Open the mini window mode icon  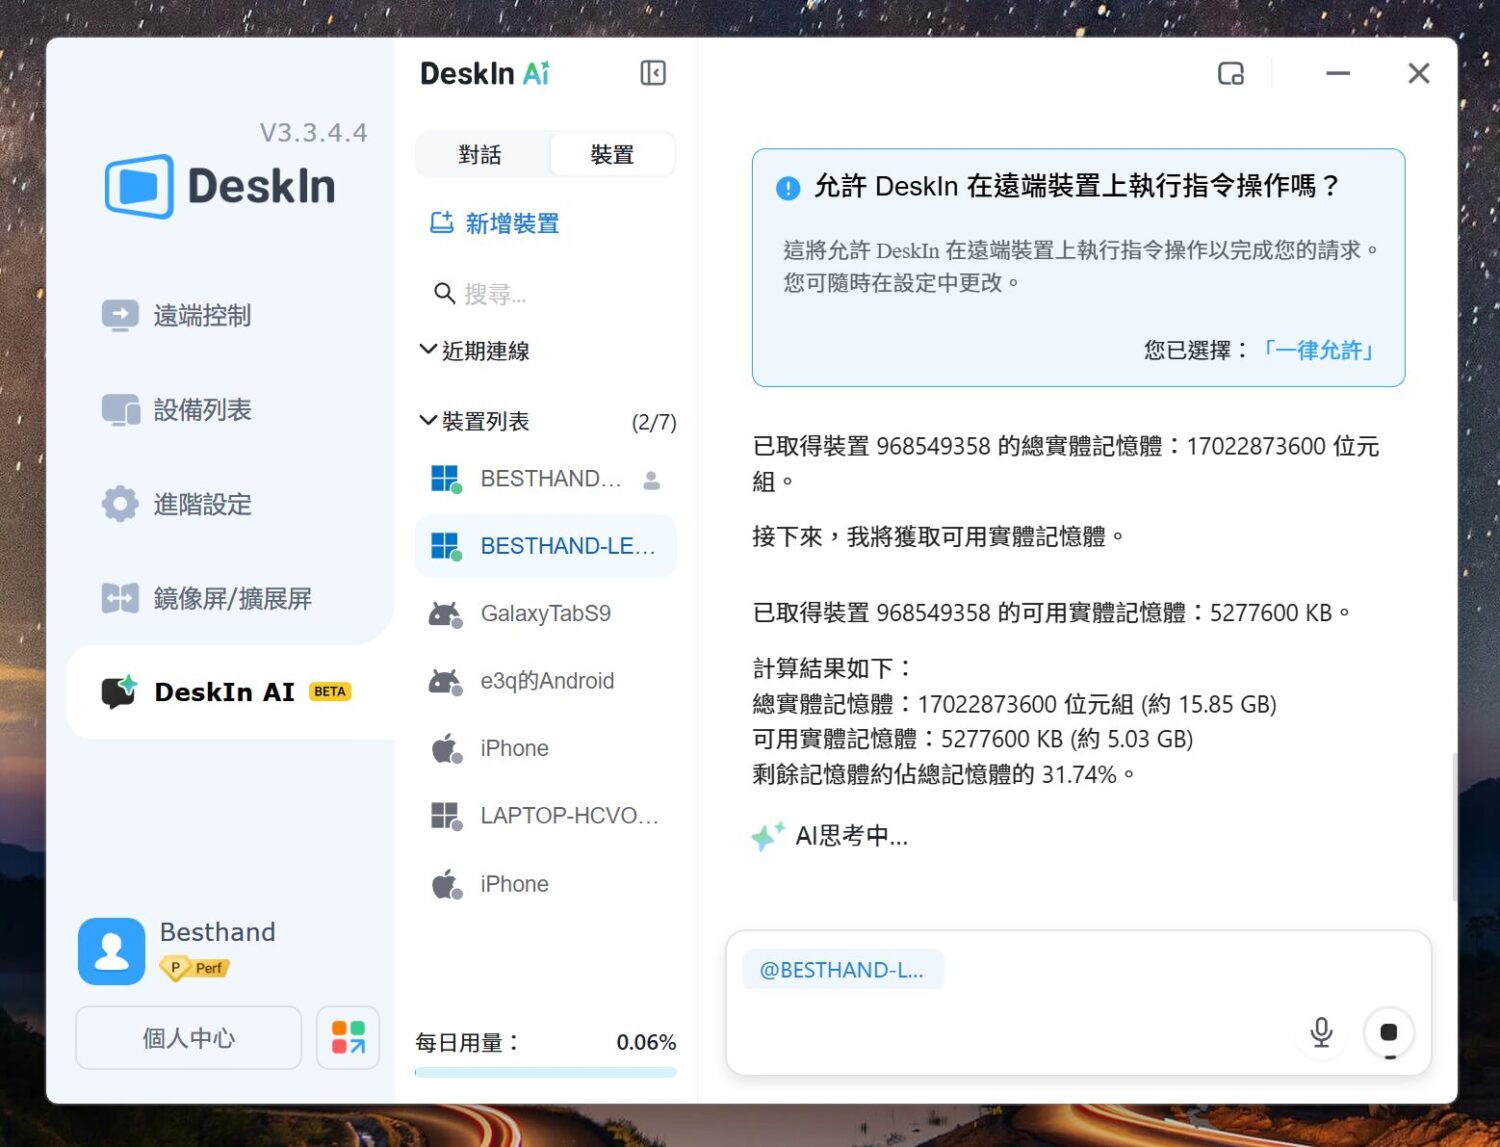(1231, 73)
